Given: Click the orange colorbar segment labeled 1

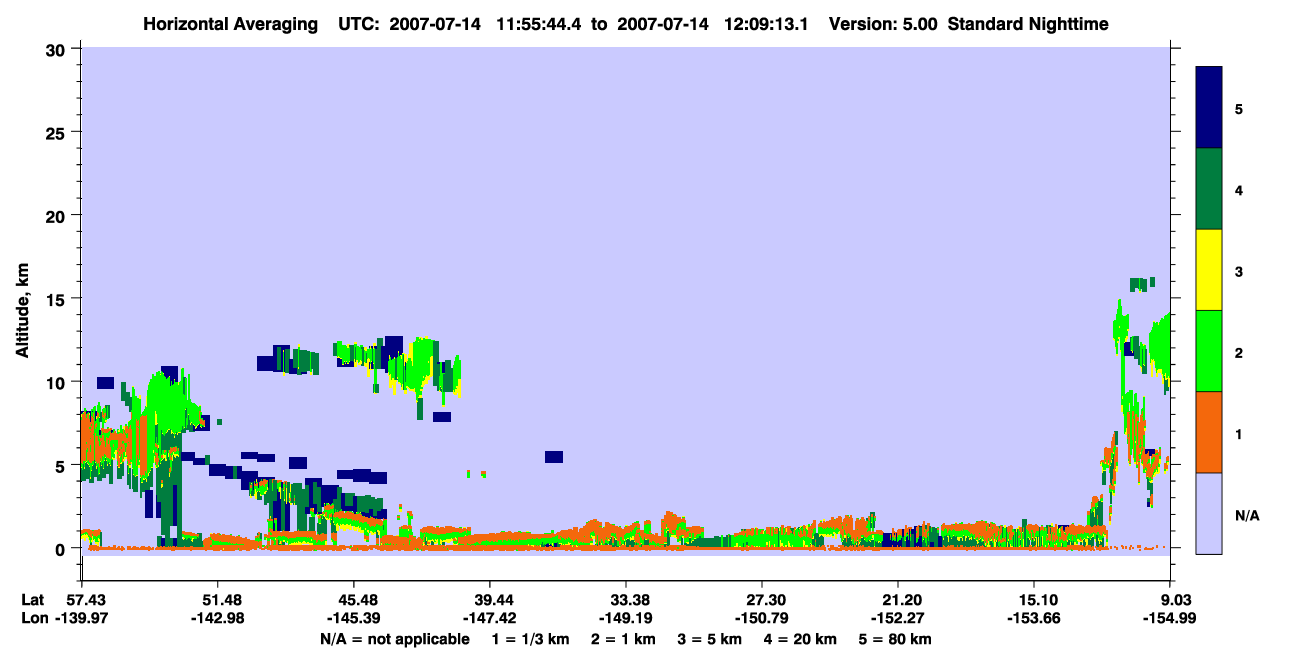Looking at the screenshot, I should [x=1209, y=432].
